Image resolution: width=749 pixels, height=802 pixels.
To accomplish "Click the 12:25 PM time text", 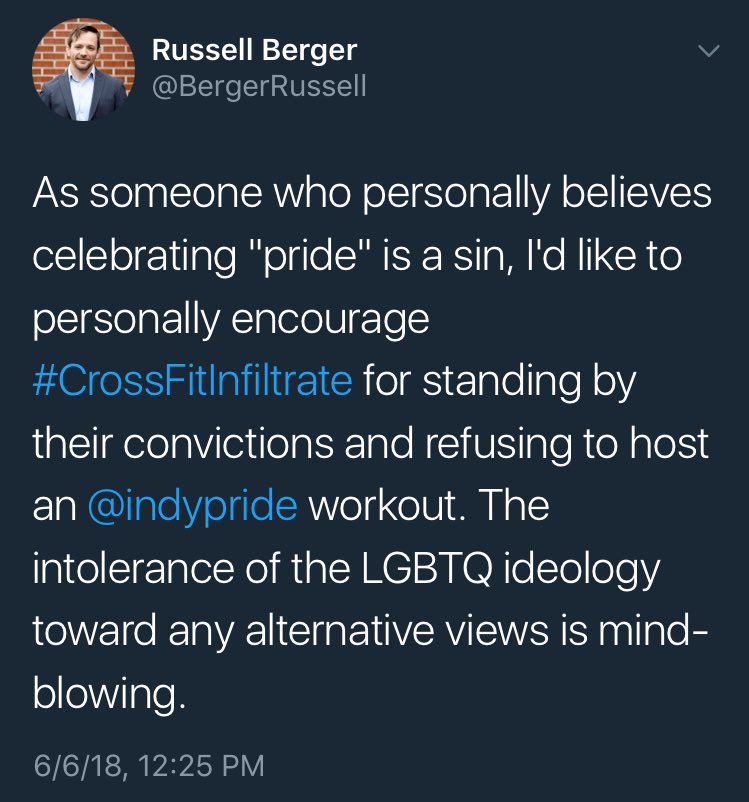I will [x=205, y=767].
